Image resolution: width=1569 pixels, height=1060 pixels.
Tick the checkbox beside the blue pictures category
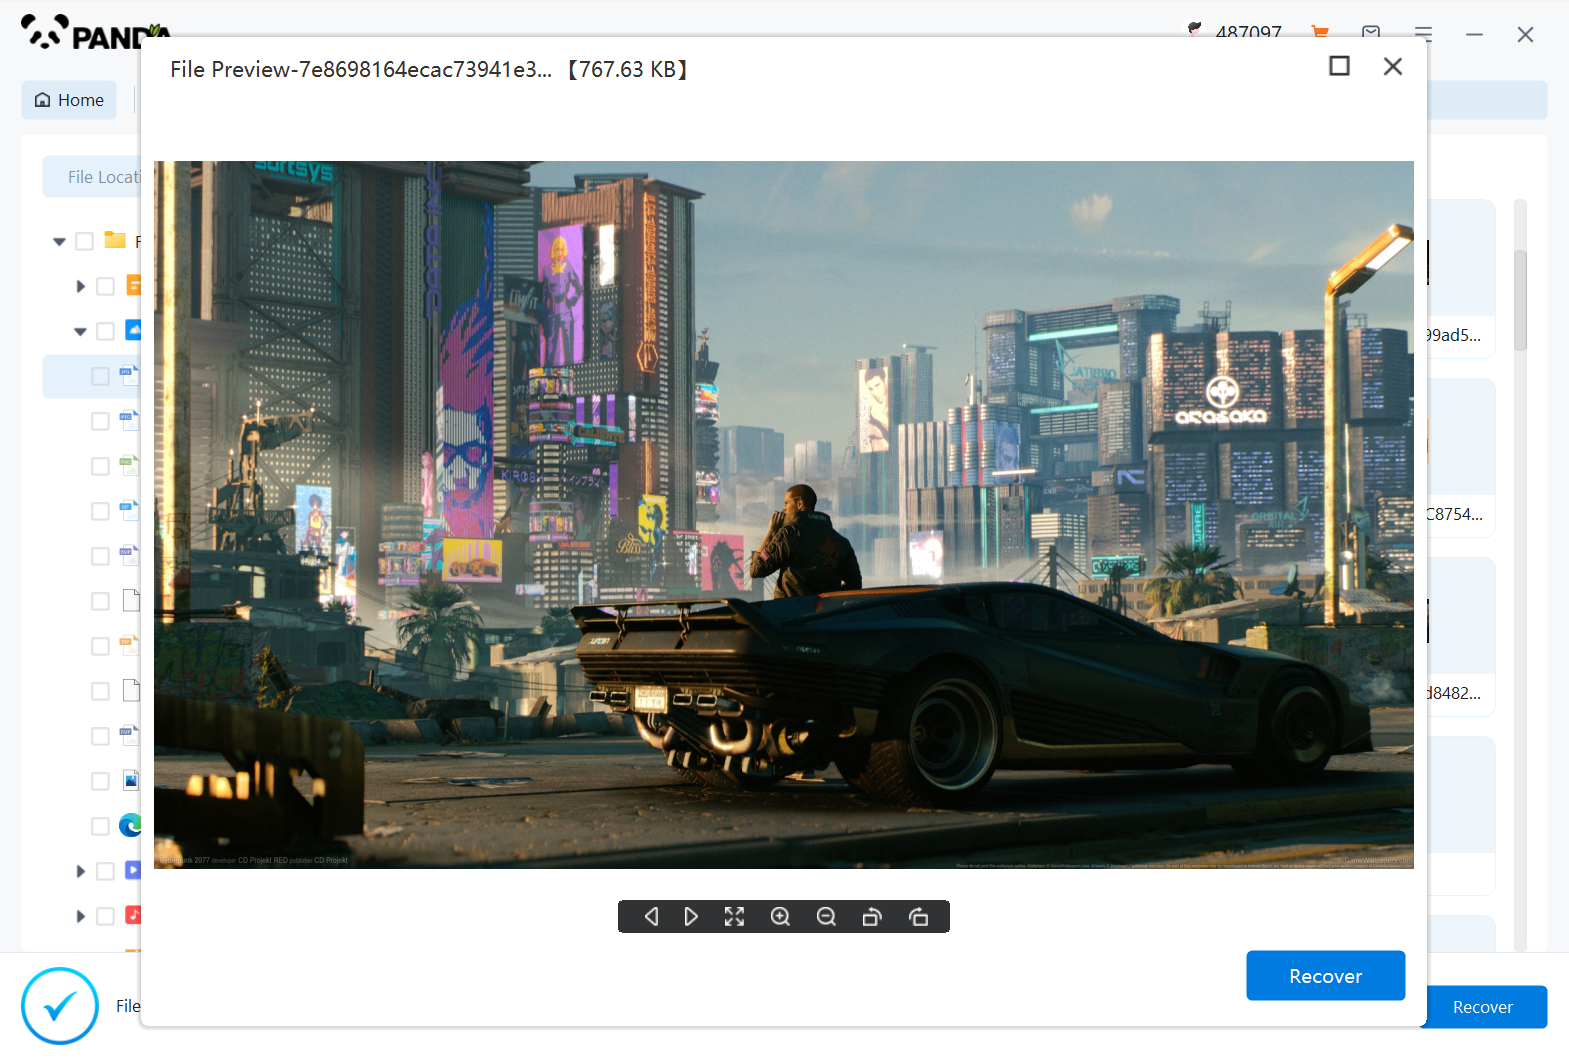[105, 331]
